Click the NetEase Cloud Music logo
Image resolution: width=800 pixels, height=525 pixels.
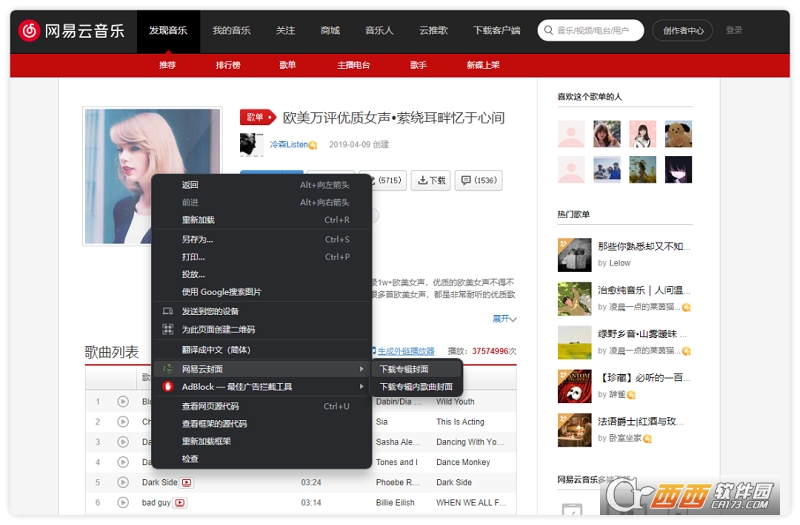(72, 31)
